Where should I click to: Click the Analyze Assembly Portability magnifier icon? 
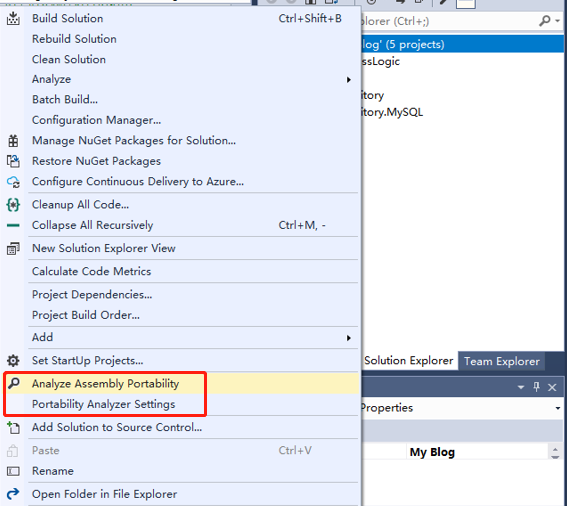point(14,383)
